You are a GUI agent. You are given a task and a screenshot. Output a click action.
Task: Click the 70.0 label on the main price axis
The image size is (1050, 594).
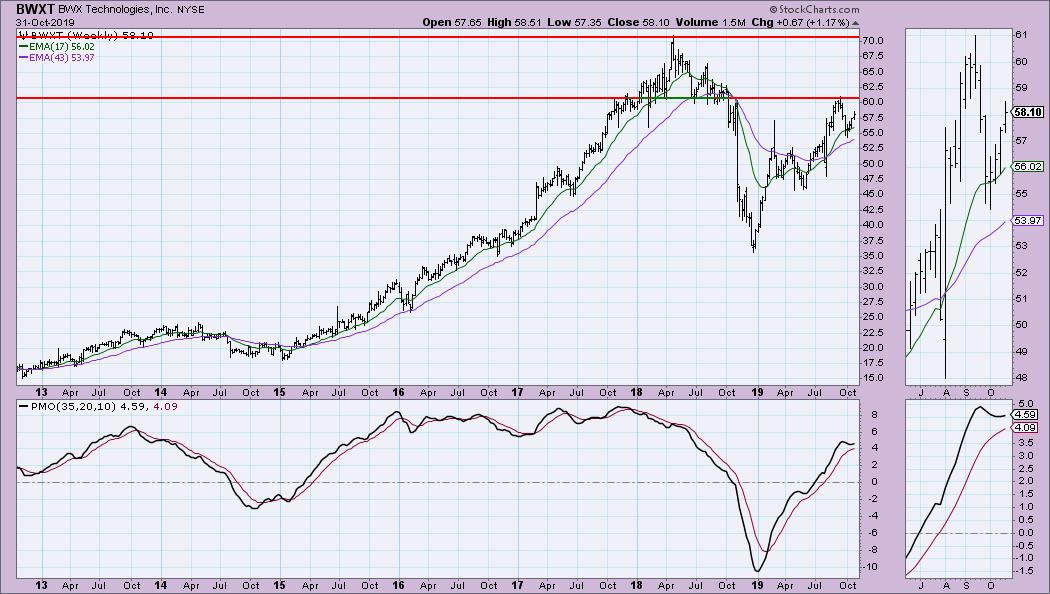tap(873, 41)
